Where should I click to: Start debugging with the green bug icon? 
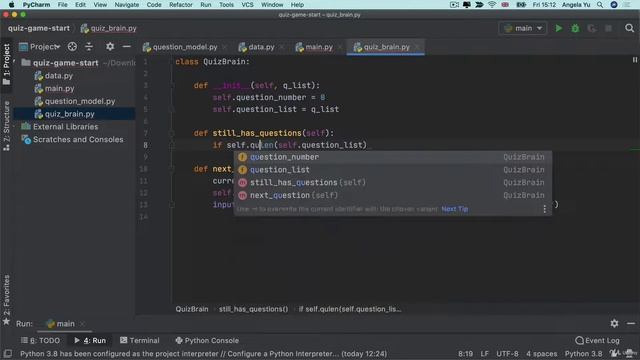tap(575, 28)
